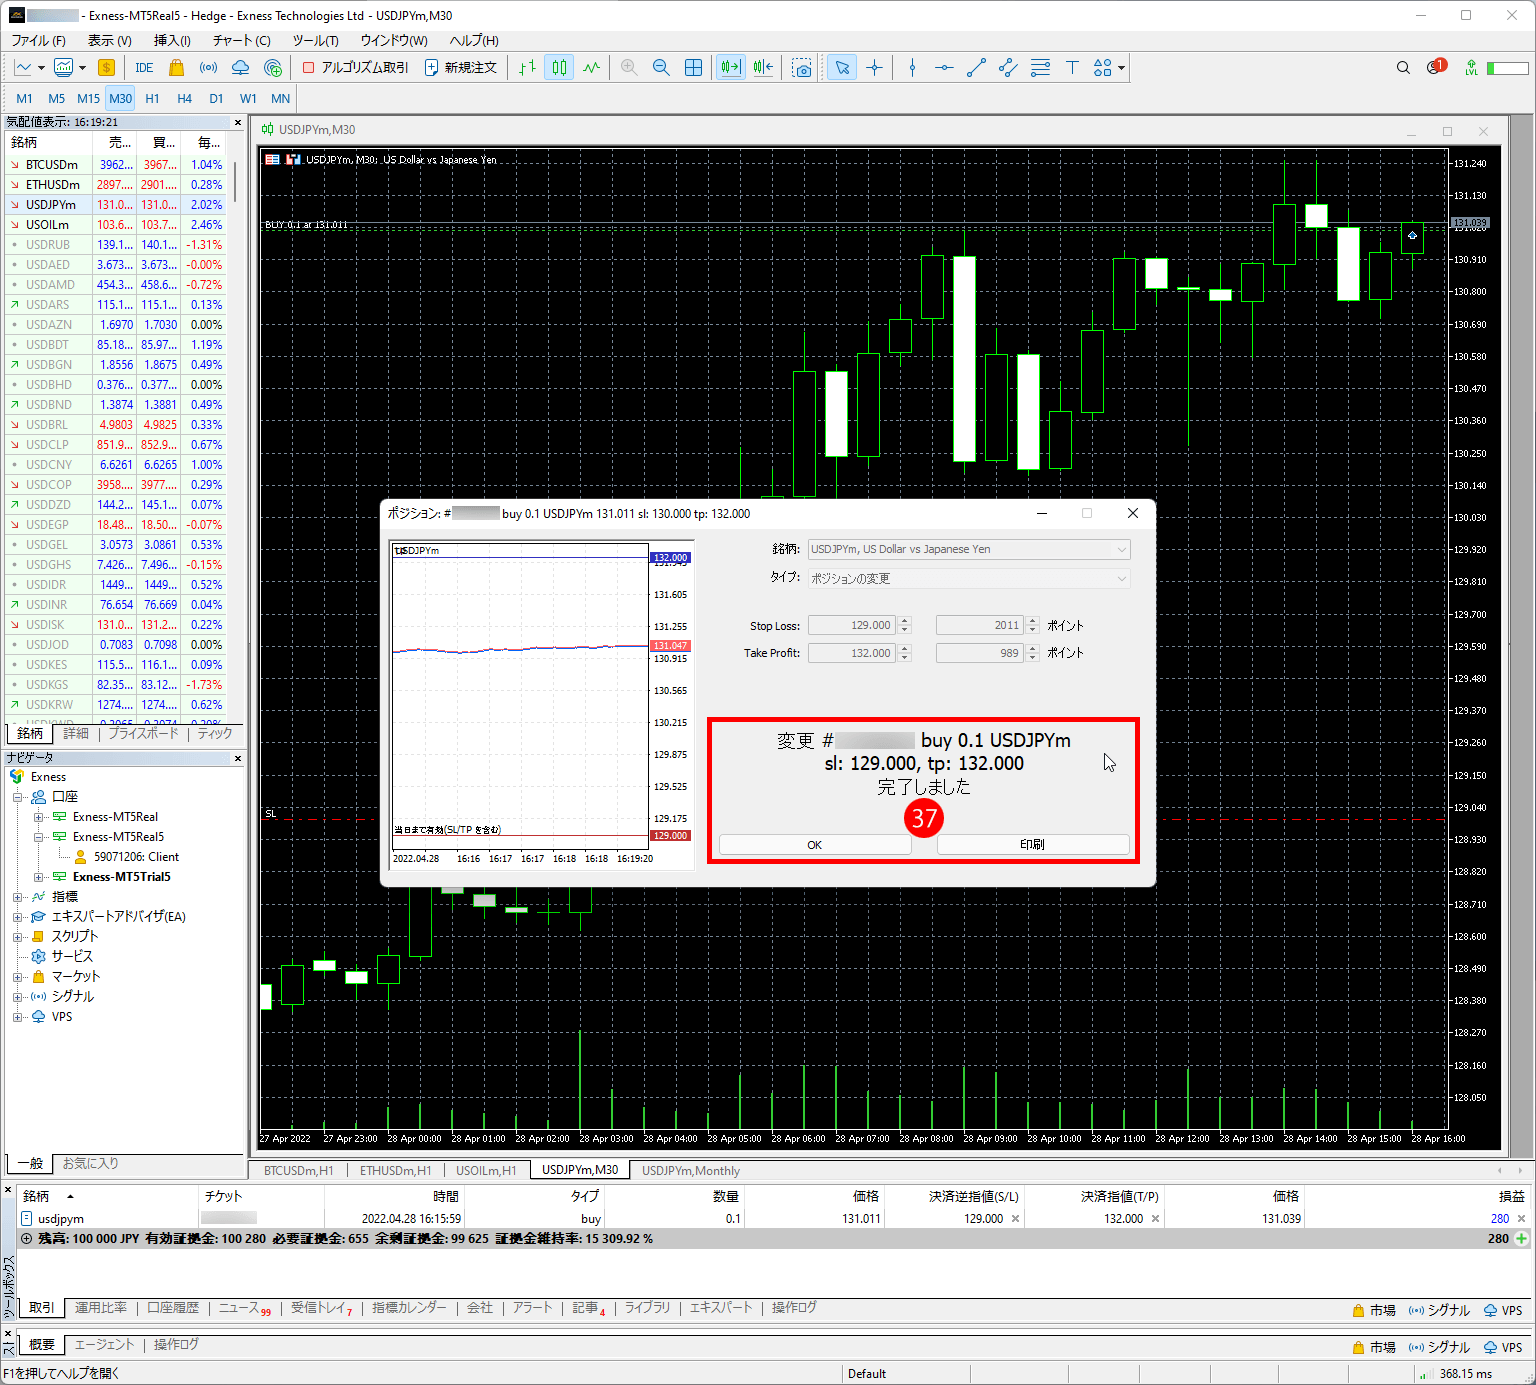
Task: Expand the Exness-MT5Real account node
Action: (39, 817)
